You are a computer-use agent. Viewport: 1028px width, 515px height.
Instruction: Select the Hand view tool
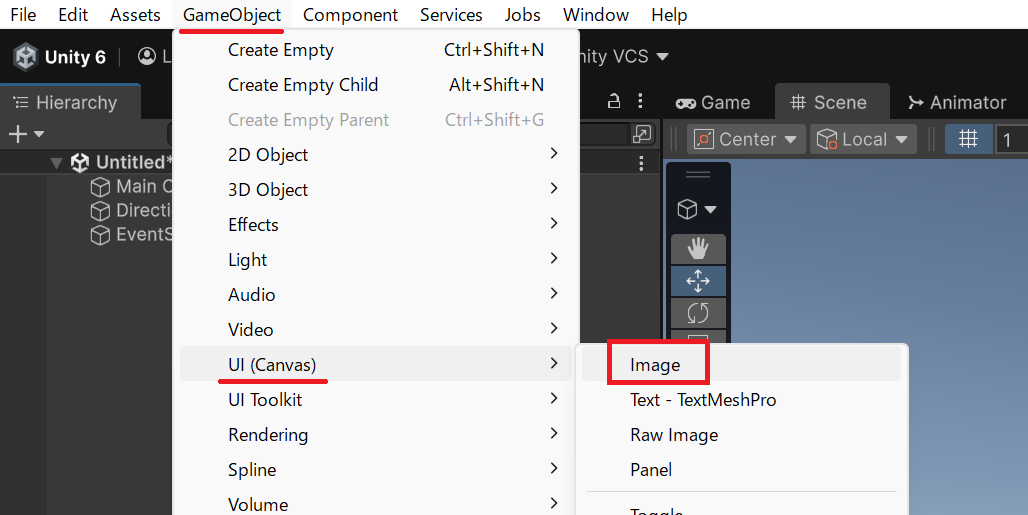(698, 248)
